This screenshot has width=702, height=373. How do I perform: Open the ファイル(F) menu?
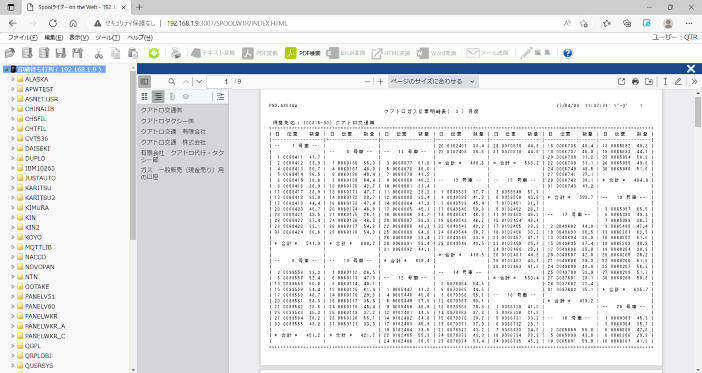[x=23, y=38]
